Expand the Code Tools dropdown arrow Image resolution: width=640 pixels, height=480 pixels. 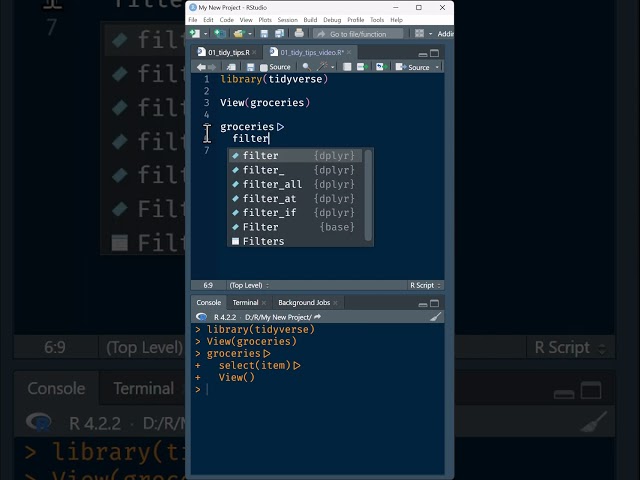333,67
